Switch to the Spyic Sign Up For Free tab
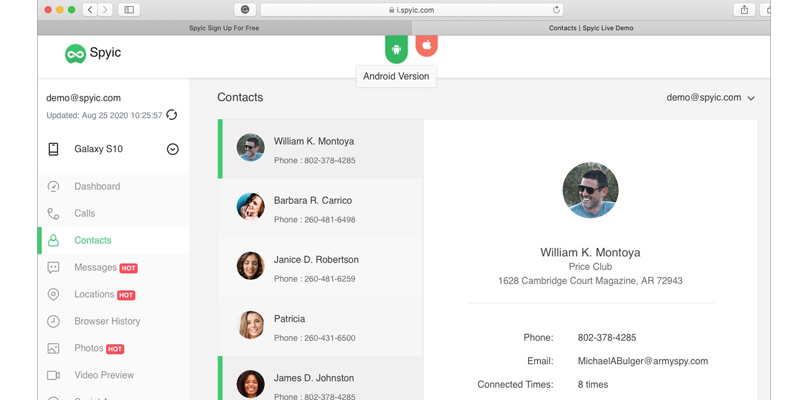 (226, 29)
